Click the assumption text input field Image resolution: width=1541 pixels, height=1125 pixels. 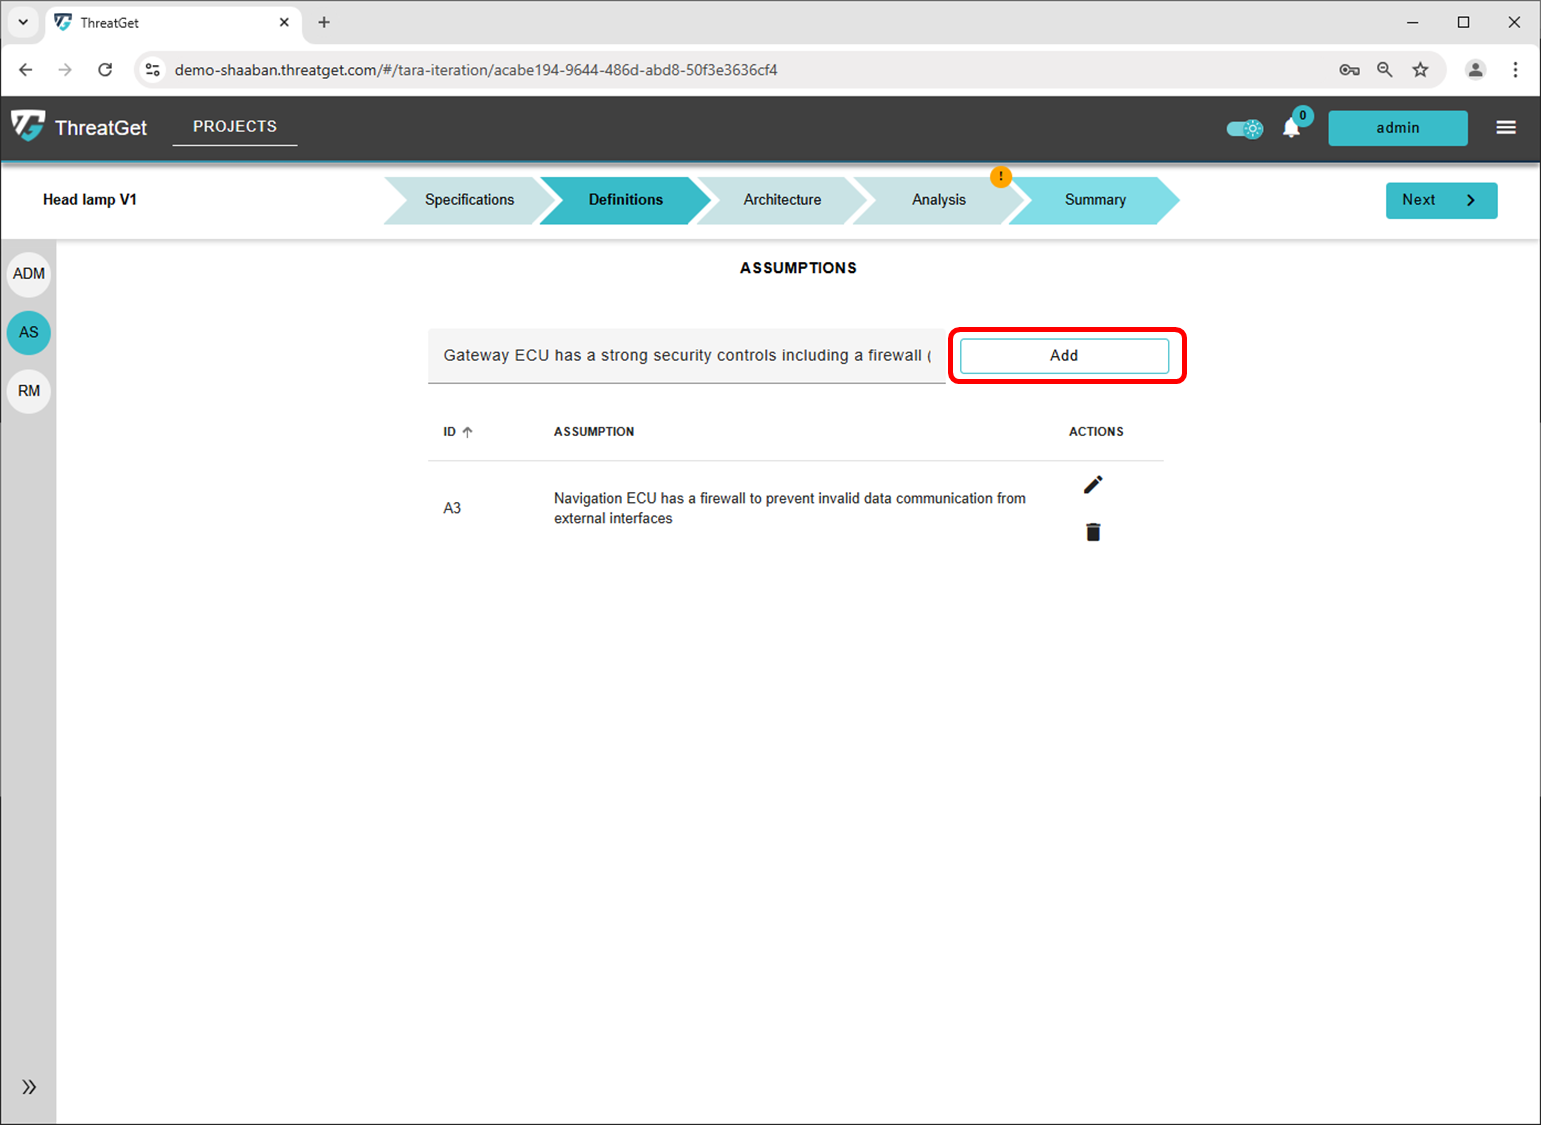tap(686, 356)
